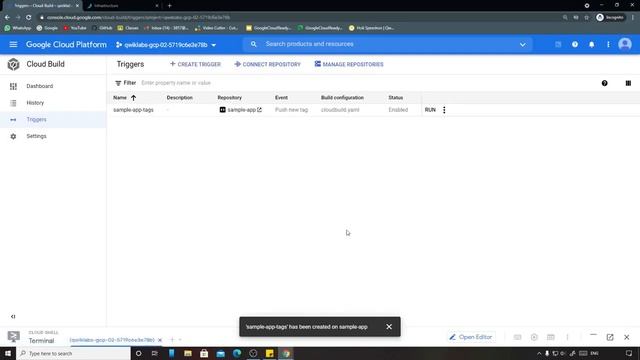
Task: Open the notifications bell
Action: (x=591, y=44)
